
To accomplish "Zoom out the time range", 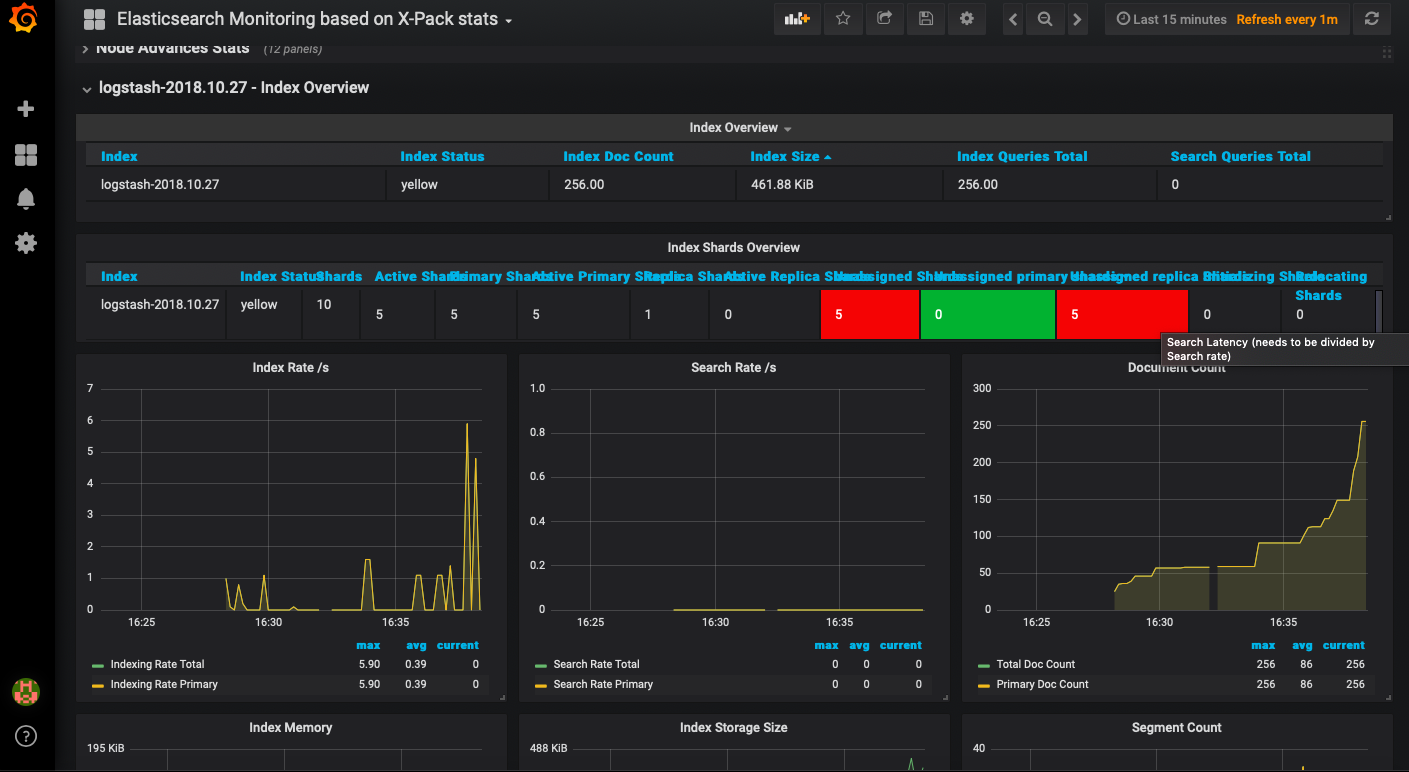I will [1045, 19].
